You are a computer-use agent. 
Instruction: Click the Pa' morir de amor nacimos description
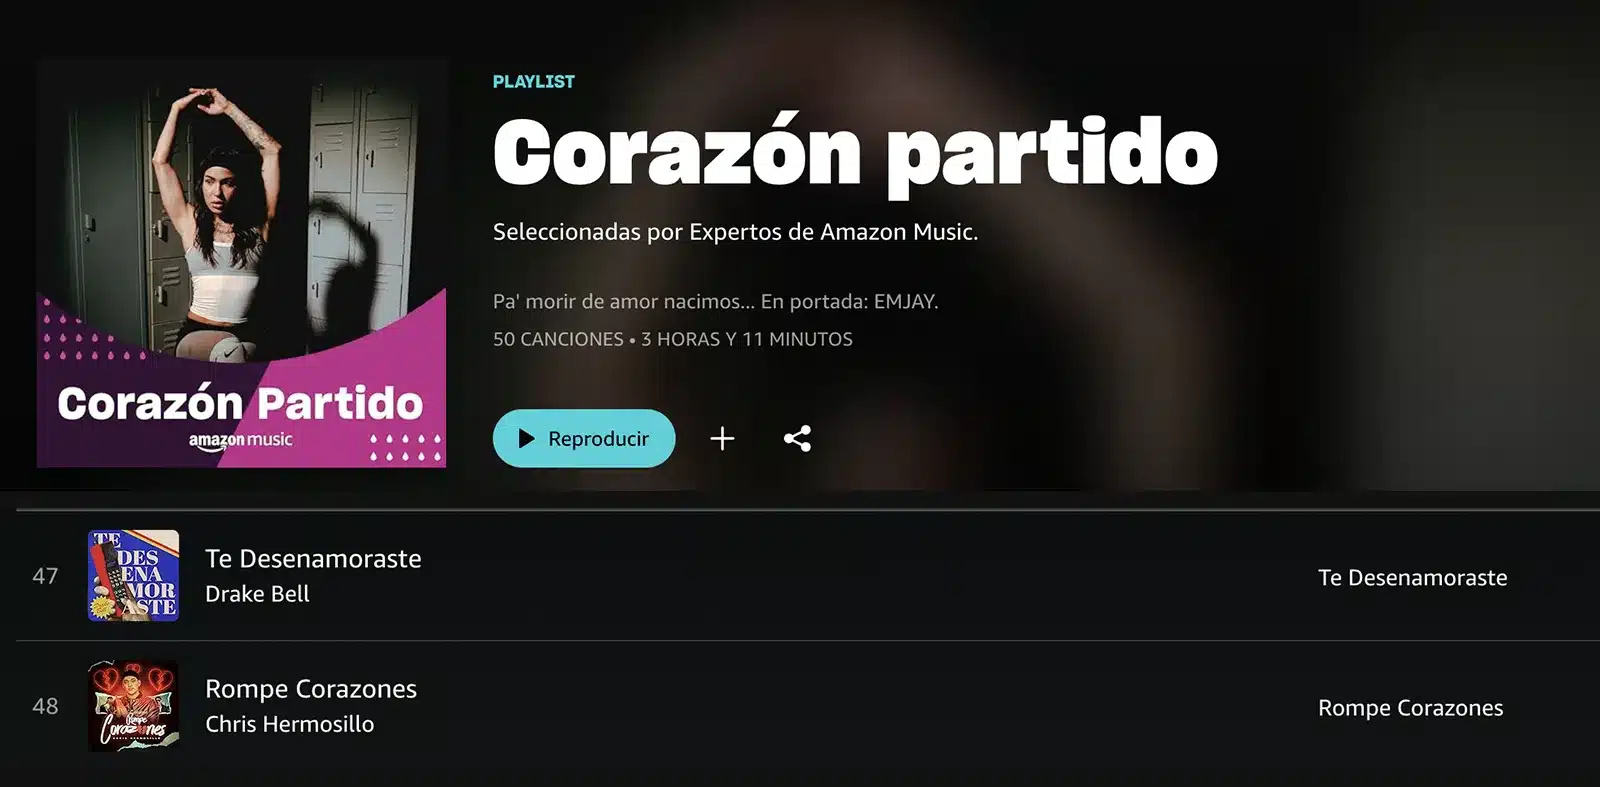pyautogui.click(x=715, y=301)
